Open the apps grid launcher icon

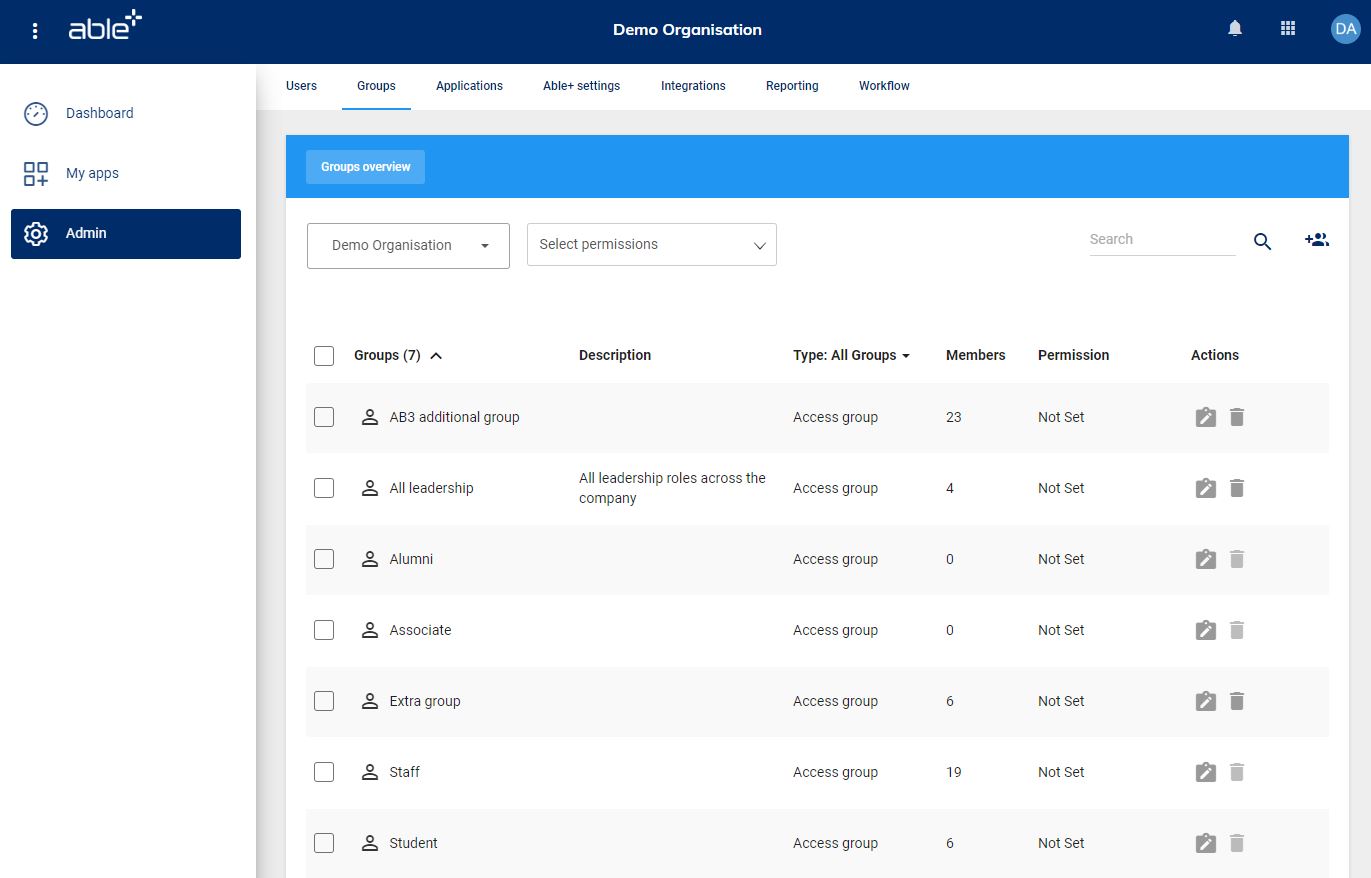click(x=1288, y=29)
